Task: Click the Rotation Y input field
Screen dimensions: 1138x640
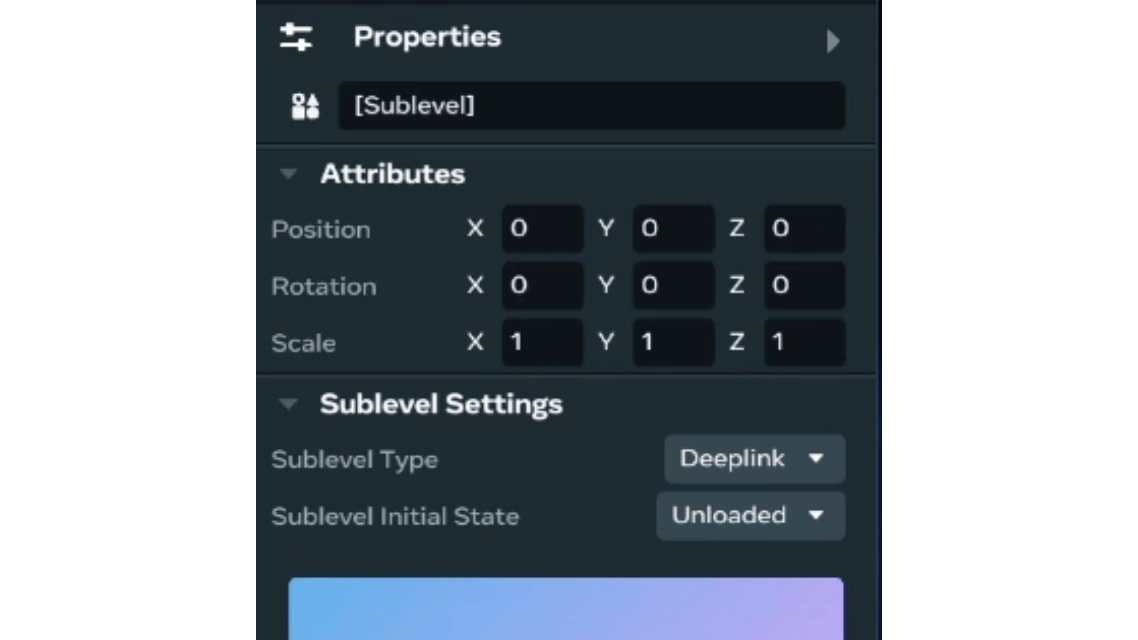Action: click(x=673, y=286)
